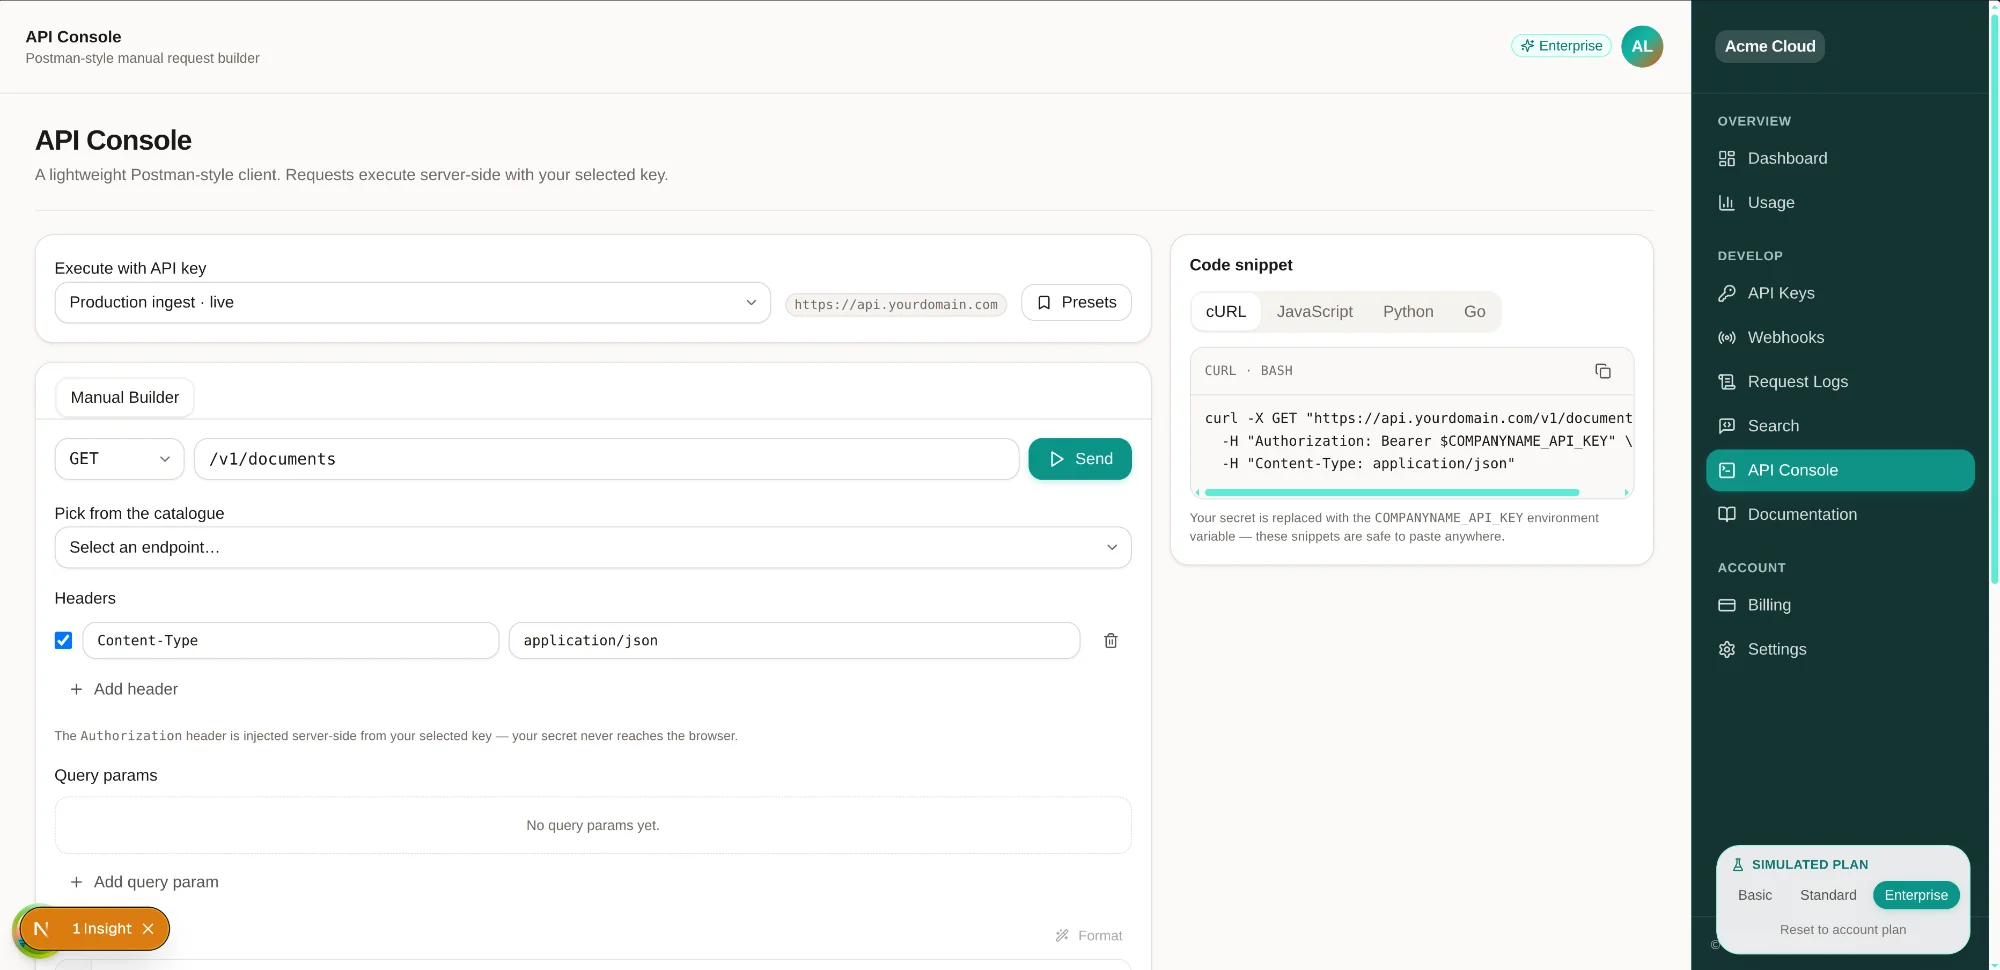Open the Usage page
The width and height of the screenshot is (2000, 970).
point(1840,202)
